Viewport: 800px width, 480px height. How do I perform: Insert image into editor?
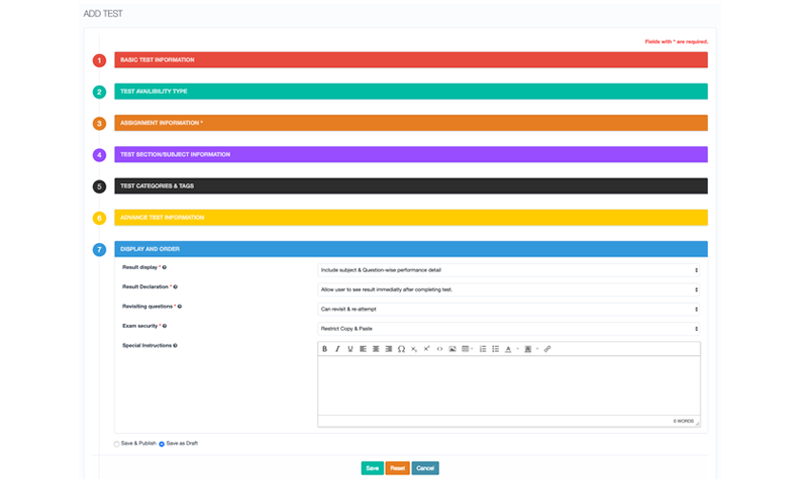[452, 349]
